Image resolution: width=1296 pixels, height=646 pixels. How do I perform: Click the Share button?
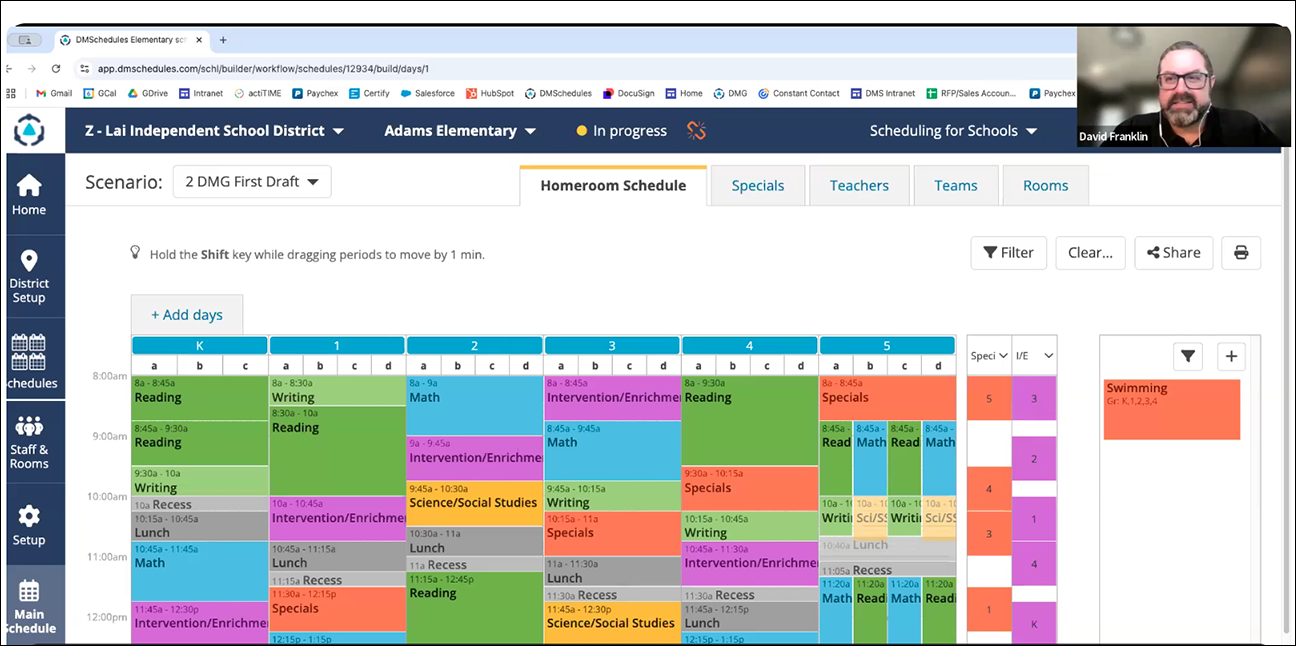pyautogui.click(x=1173, y=253)
